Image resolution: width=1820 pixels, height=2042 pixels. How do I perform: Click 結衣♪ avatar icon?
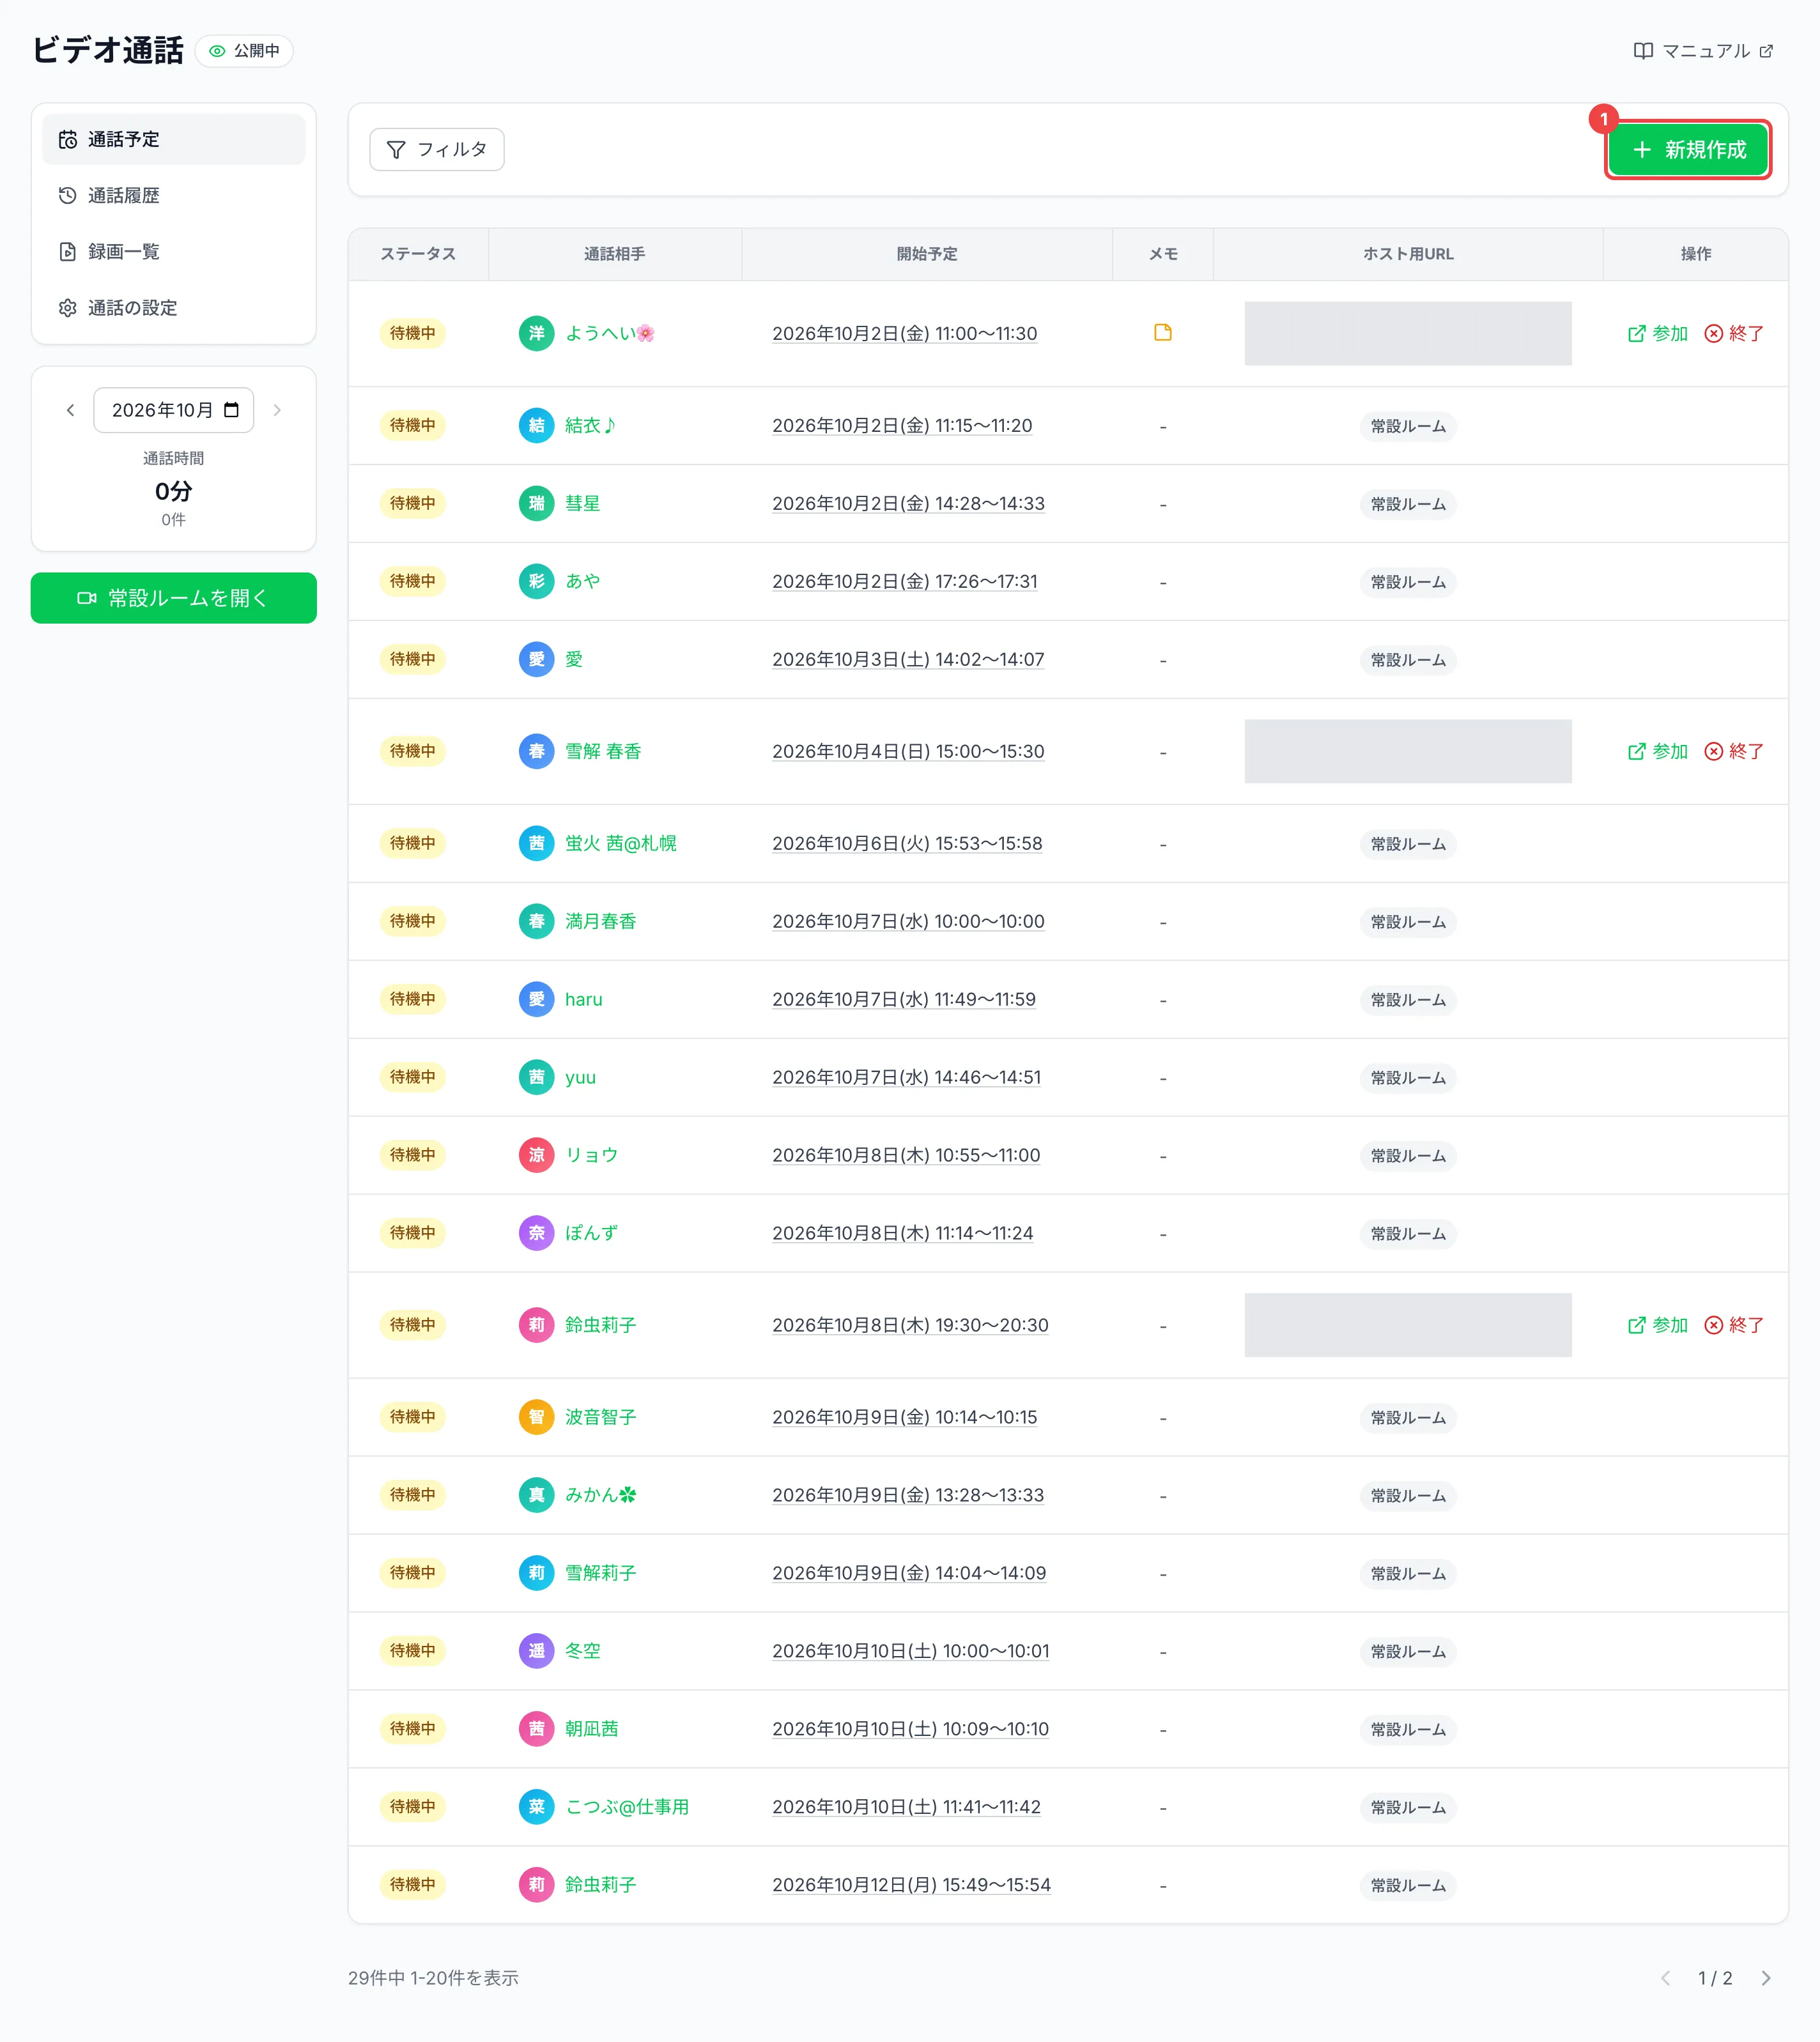(537, 426)
